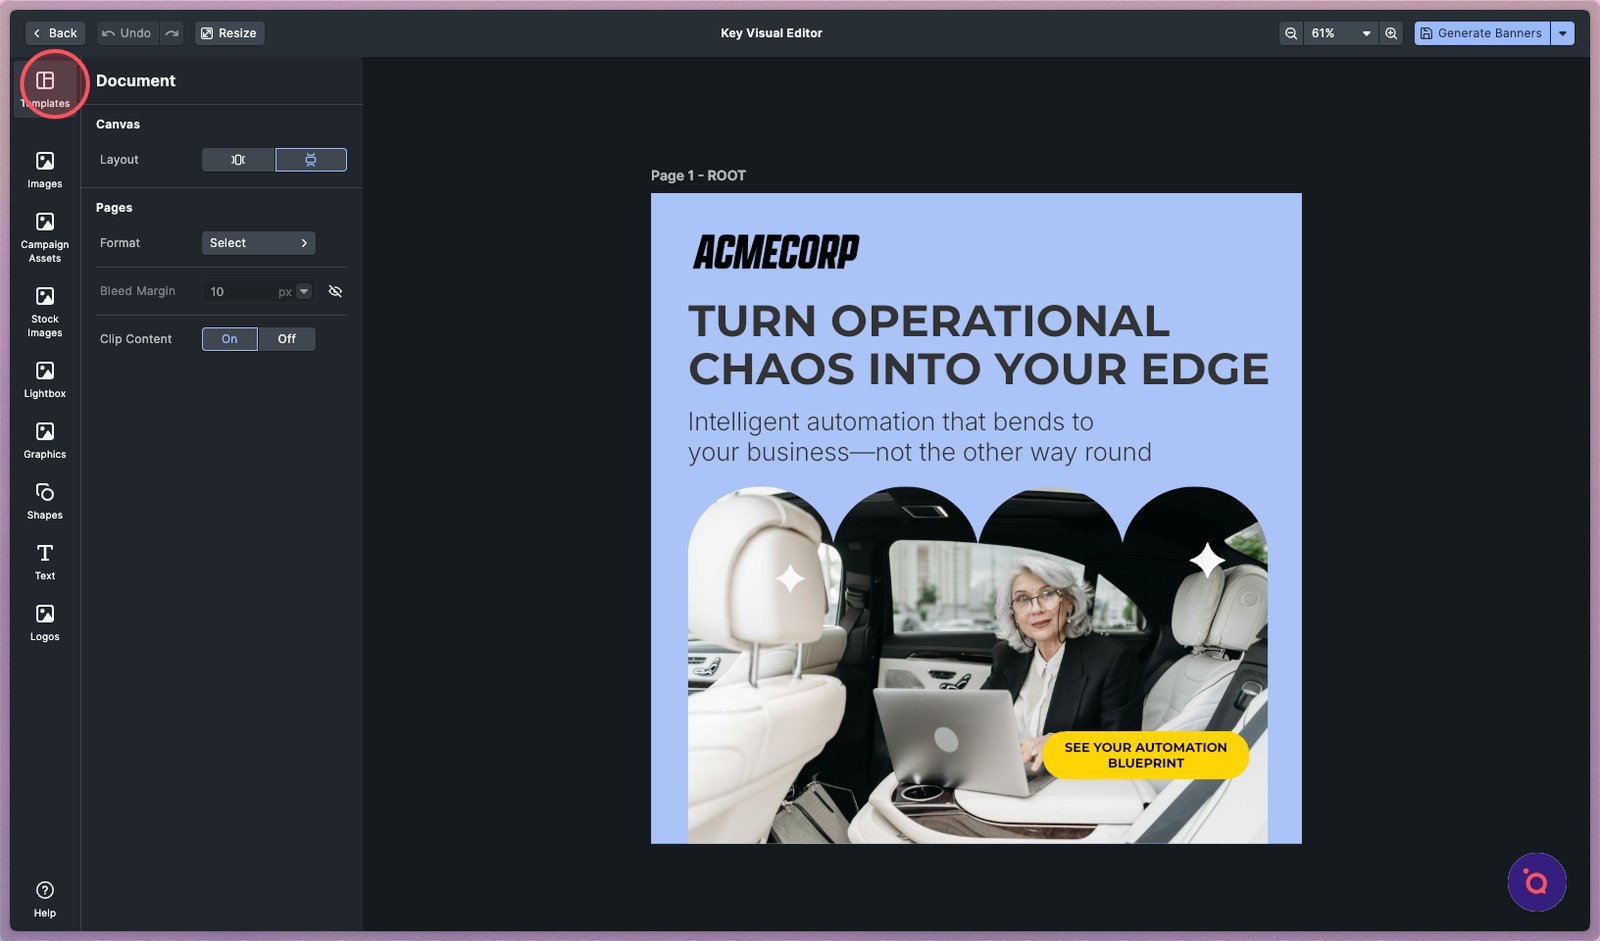Open Campaign Assets in sidebar
The width and height of the screenshot is (1600, 941).
[x=45, y=237]
